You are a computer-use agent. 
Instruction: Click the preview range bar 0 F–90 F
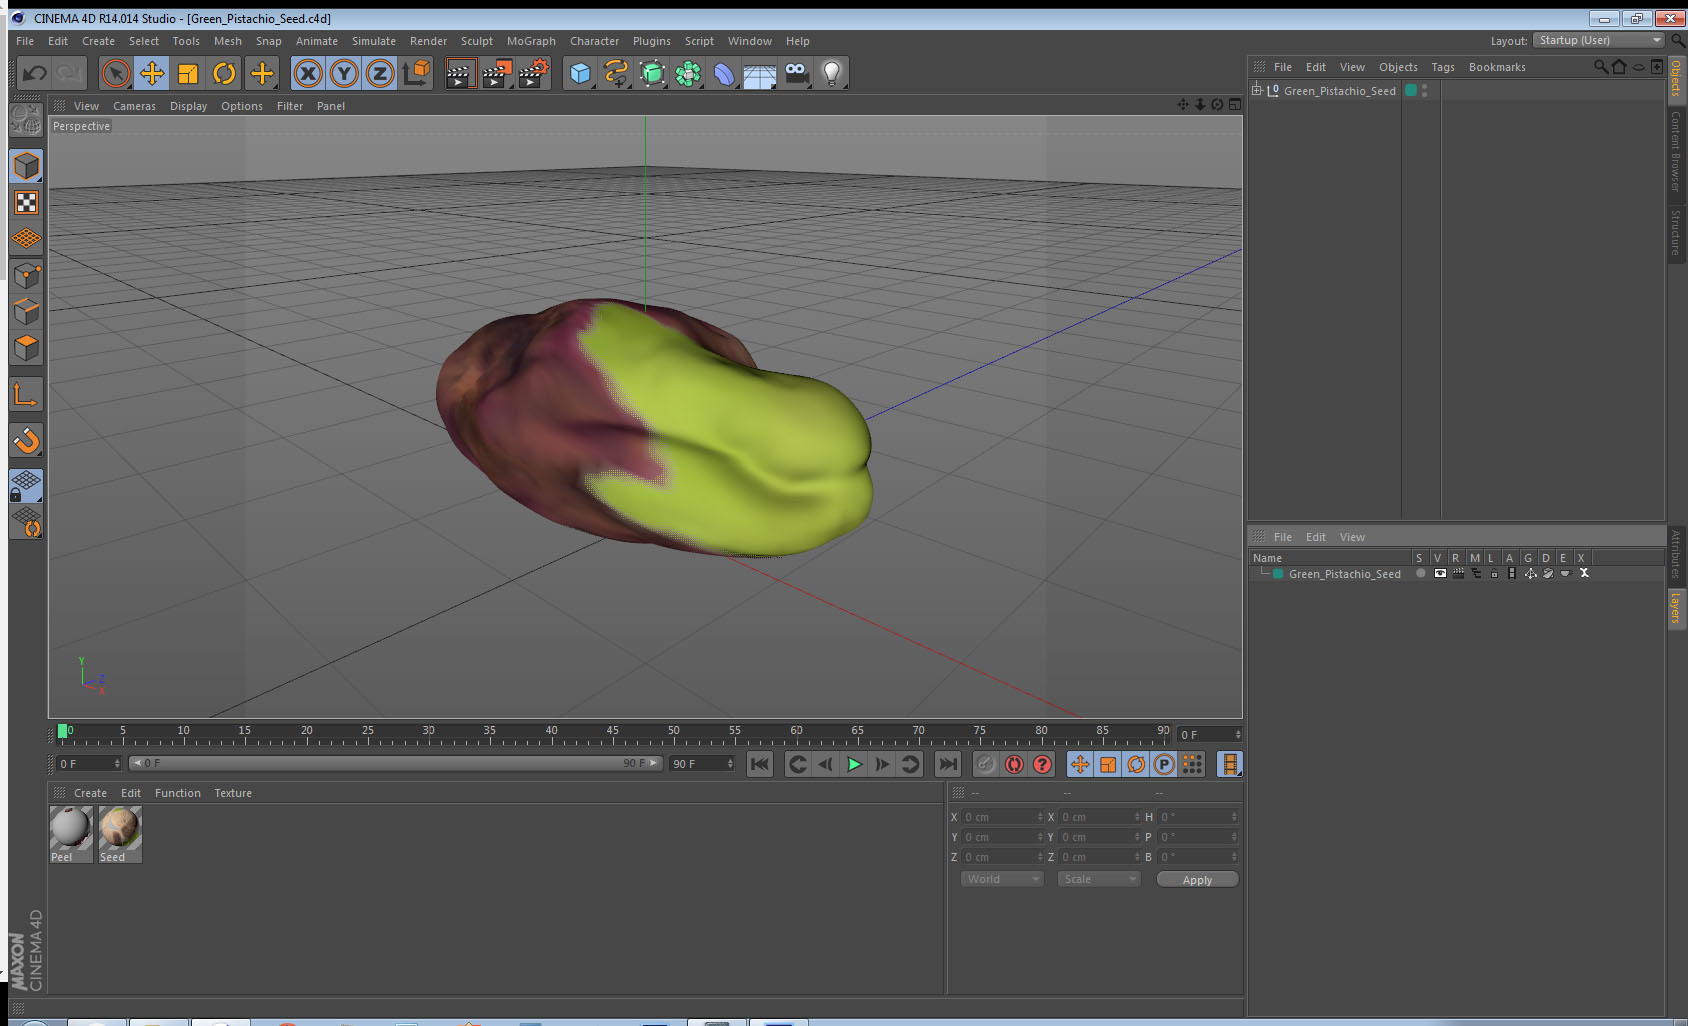[395, 763]
